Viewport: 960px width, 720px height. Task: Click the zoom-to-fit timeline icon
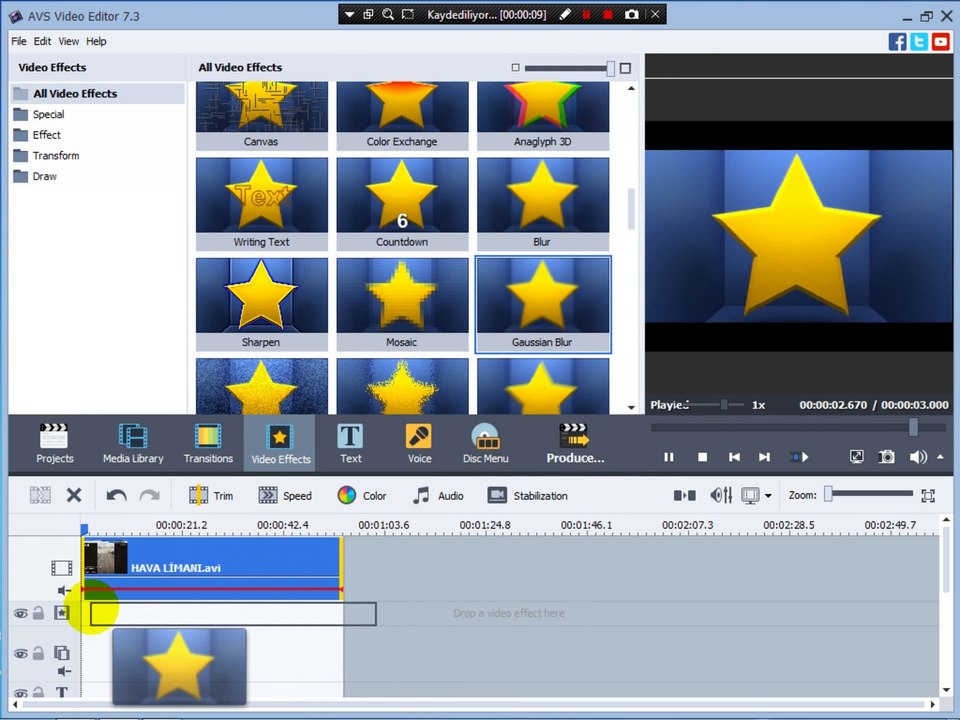coord(928,495)
